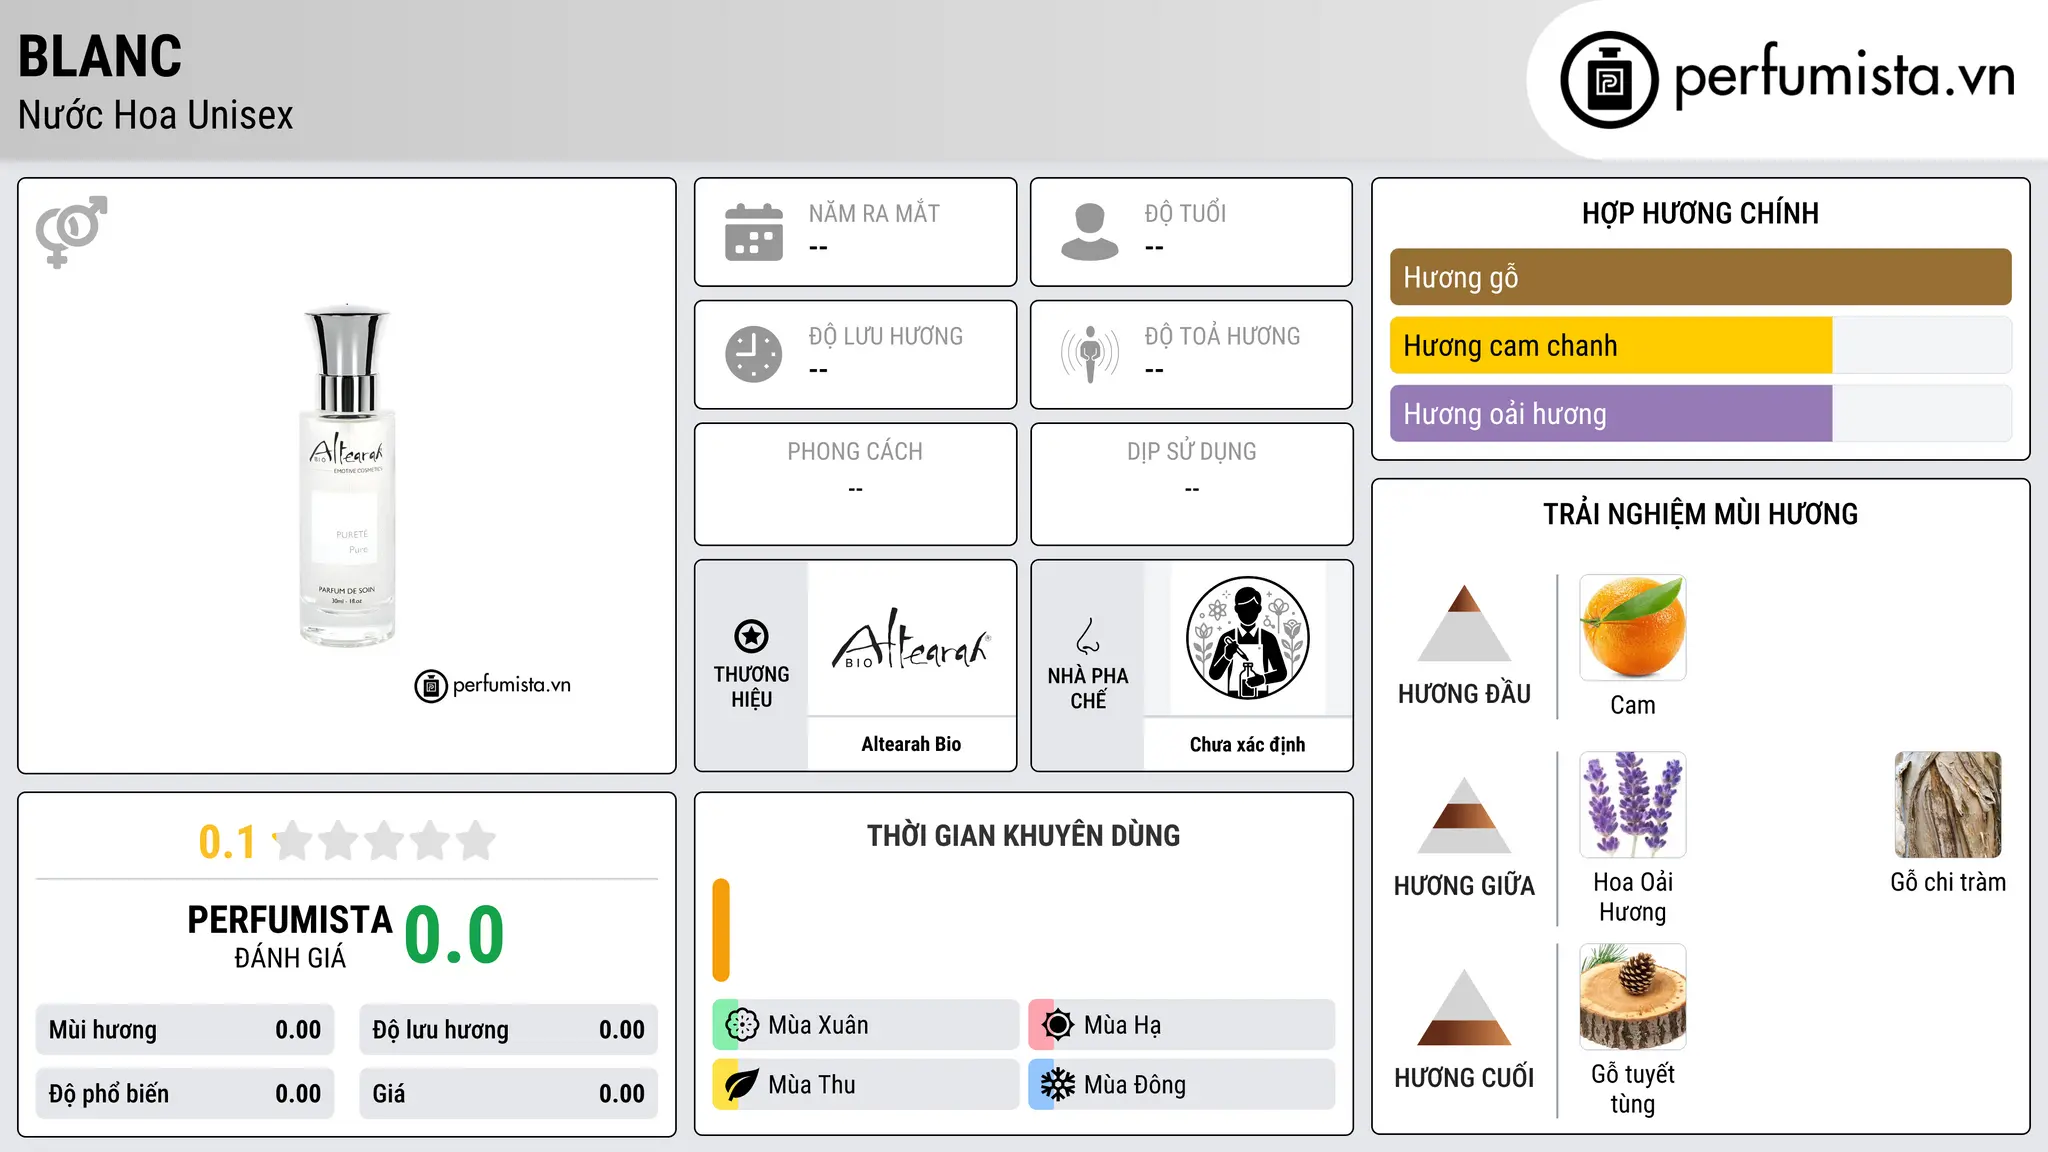Click the Gỗ tuyết tùng note name
The height and width of the screenshot is (1152, 2048).
(x=1633, y=1089)
